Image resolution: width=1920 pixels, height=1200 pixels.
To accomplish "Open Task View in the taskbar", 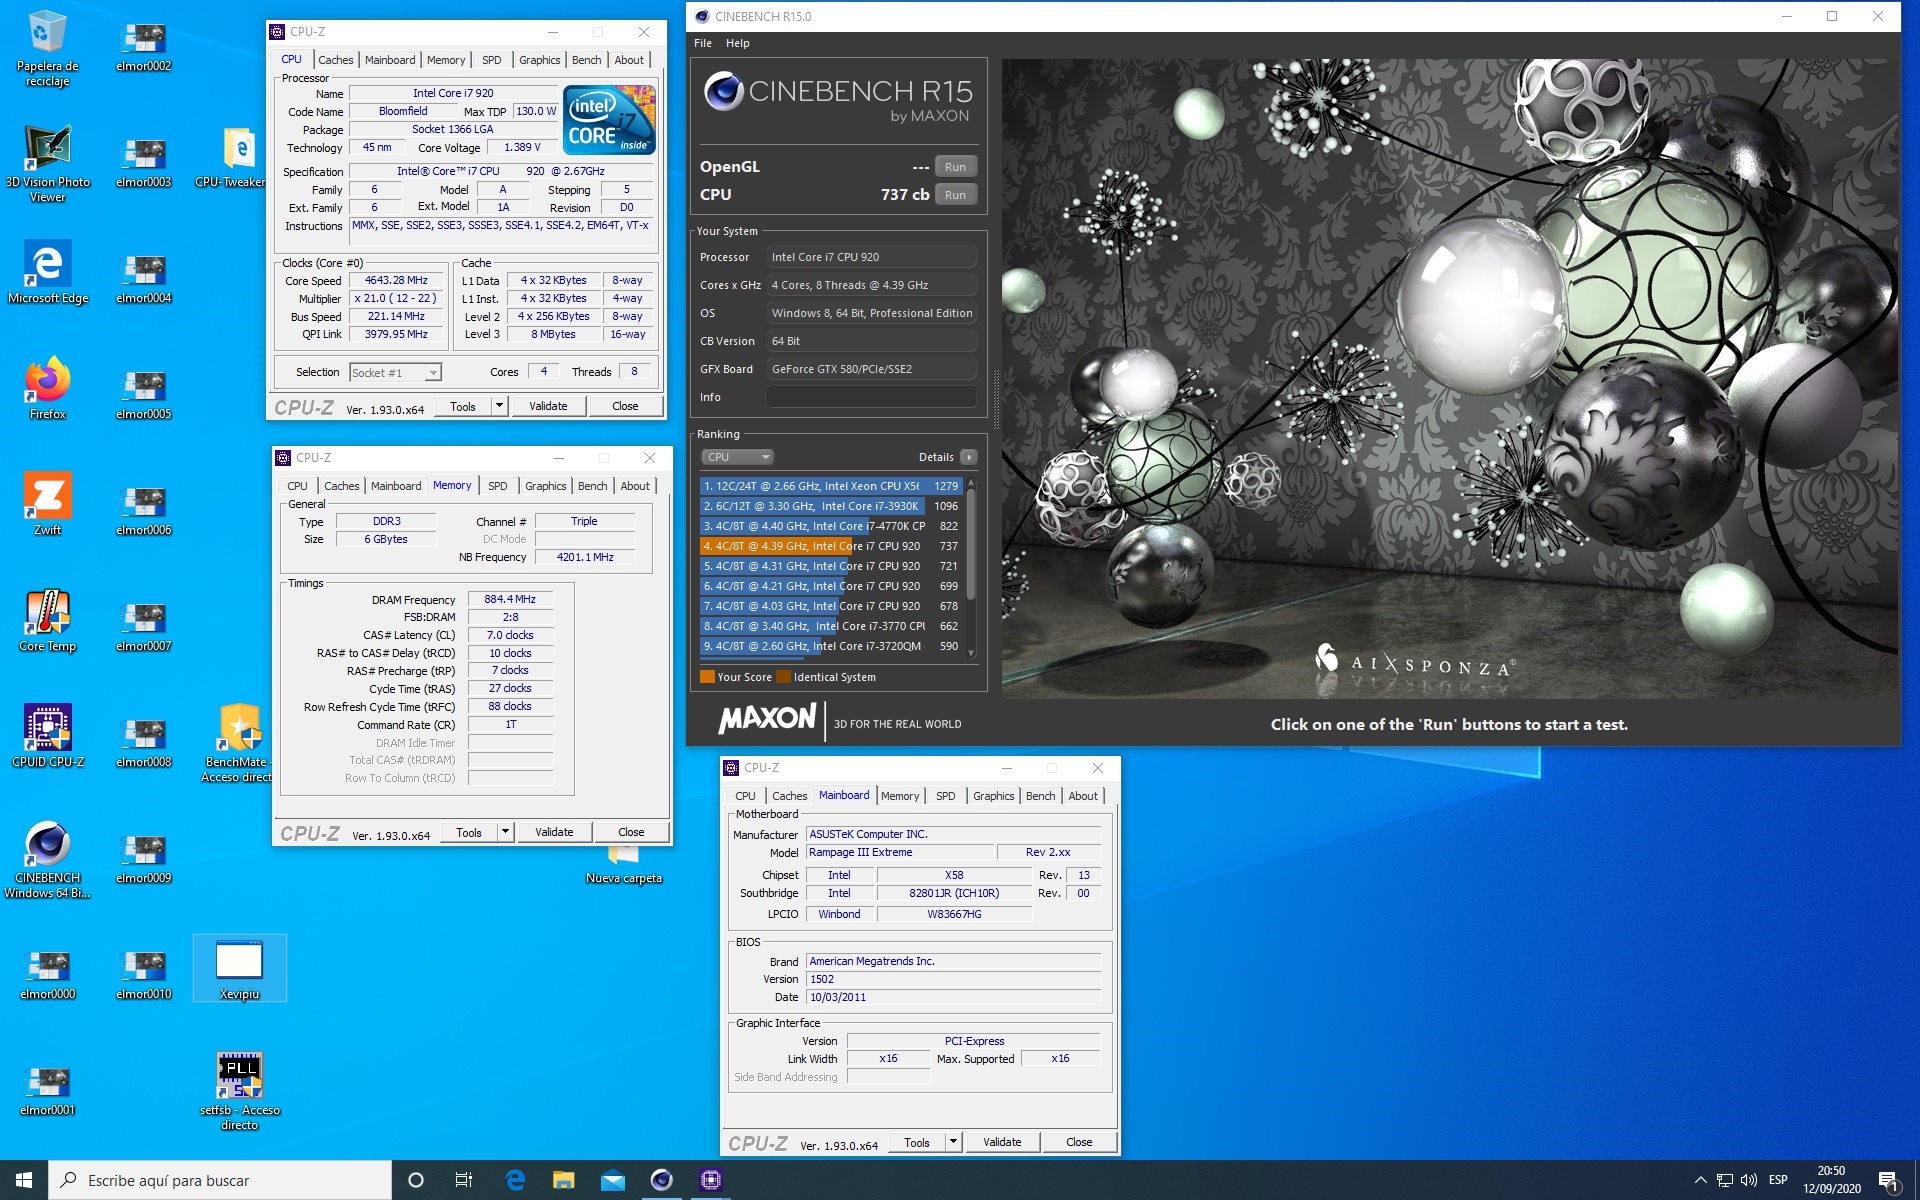I will coord(464,1180).
